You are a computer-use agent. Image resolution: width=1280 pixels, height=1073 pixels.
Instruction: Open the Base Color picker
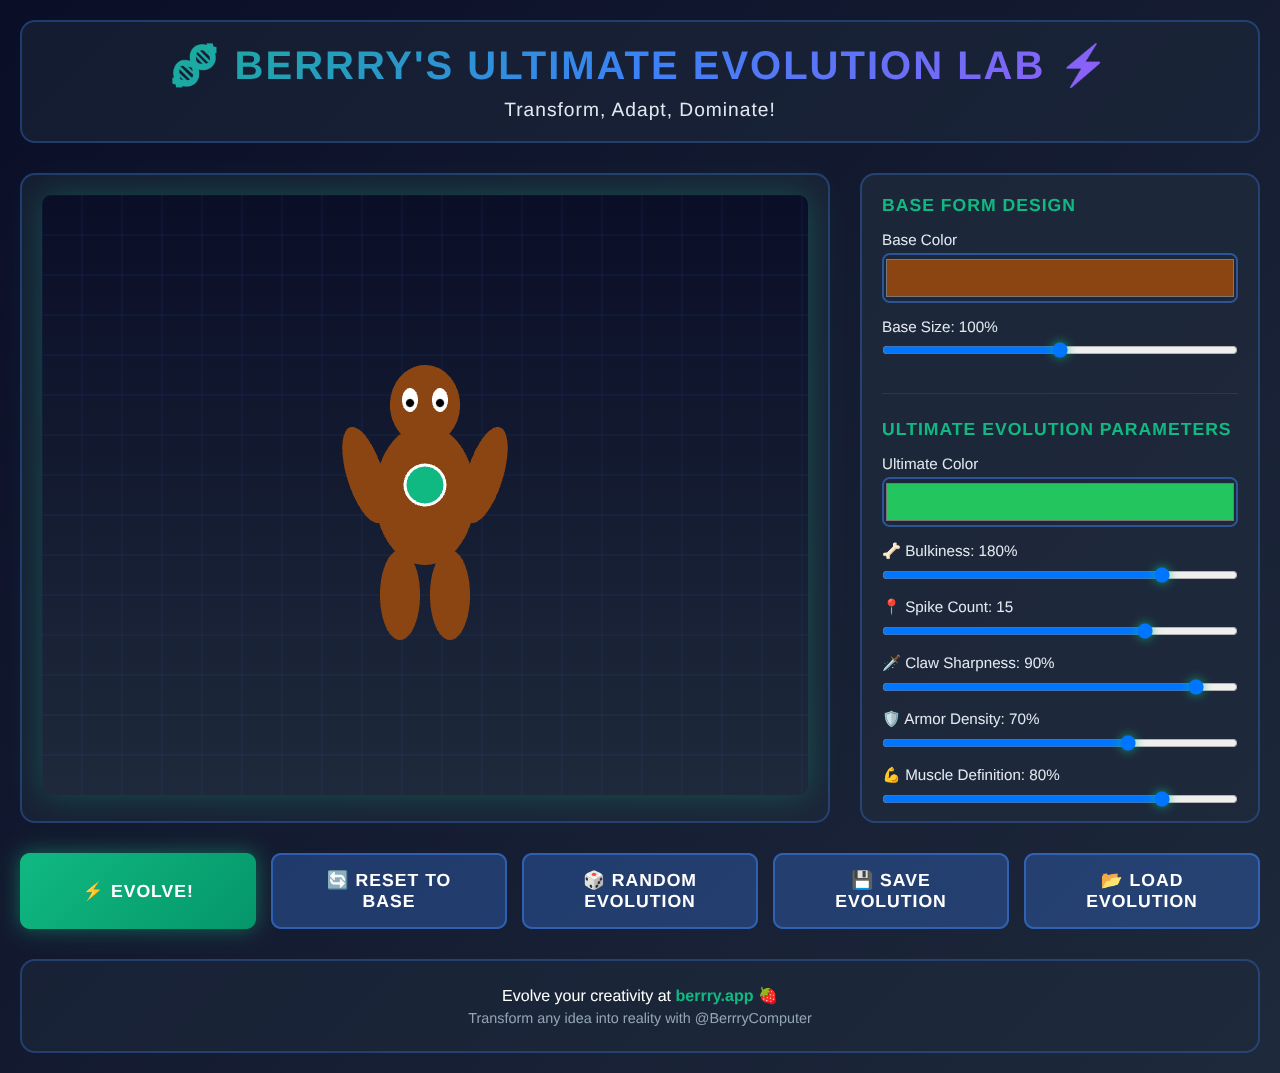[1059, 277]
